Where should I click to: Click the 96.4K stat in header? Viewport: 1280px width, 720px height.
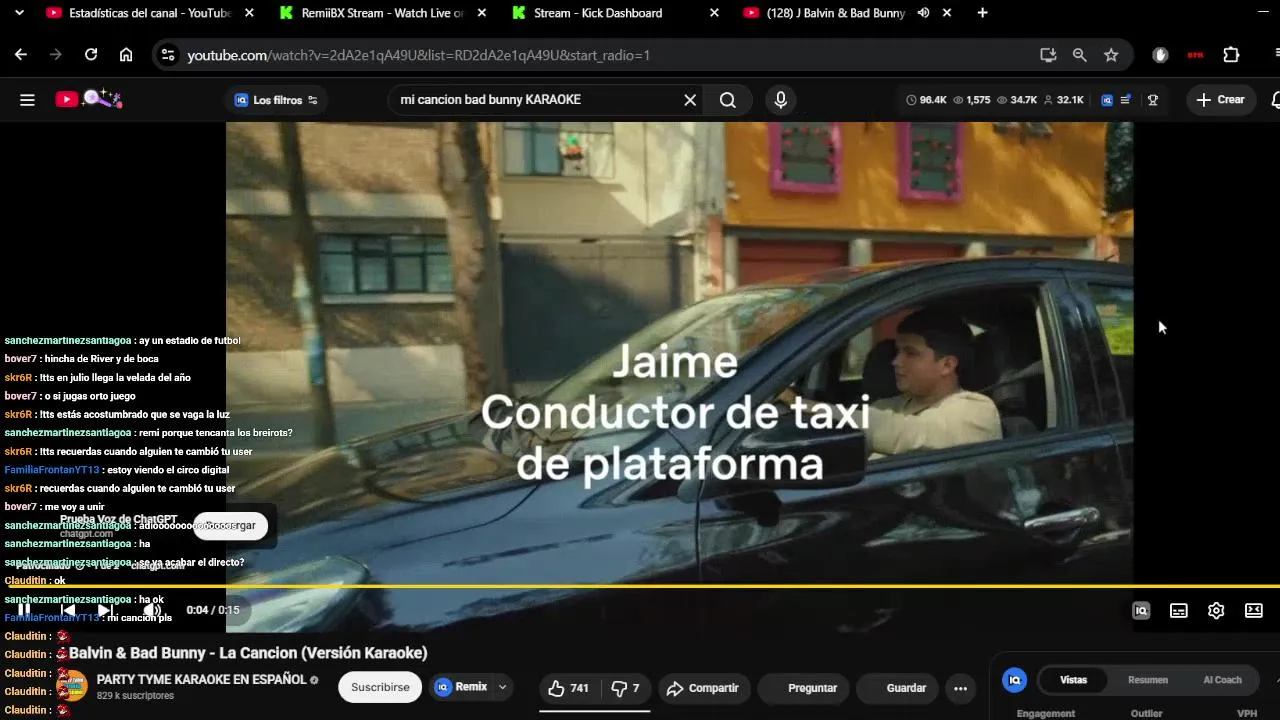point(926,100)
